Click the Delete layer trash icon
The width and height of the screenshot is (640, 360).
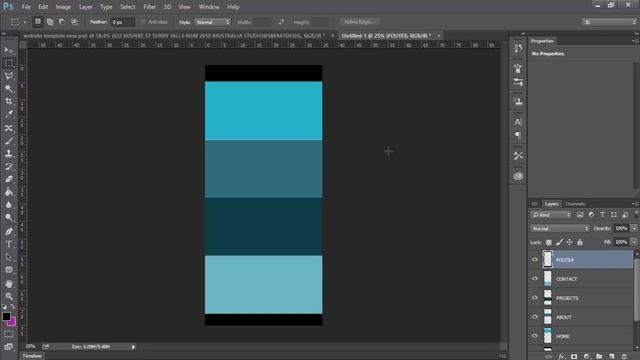coord(624,357)
